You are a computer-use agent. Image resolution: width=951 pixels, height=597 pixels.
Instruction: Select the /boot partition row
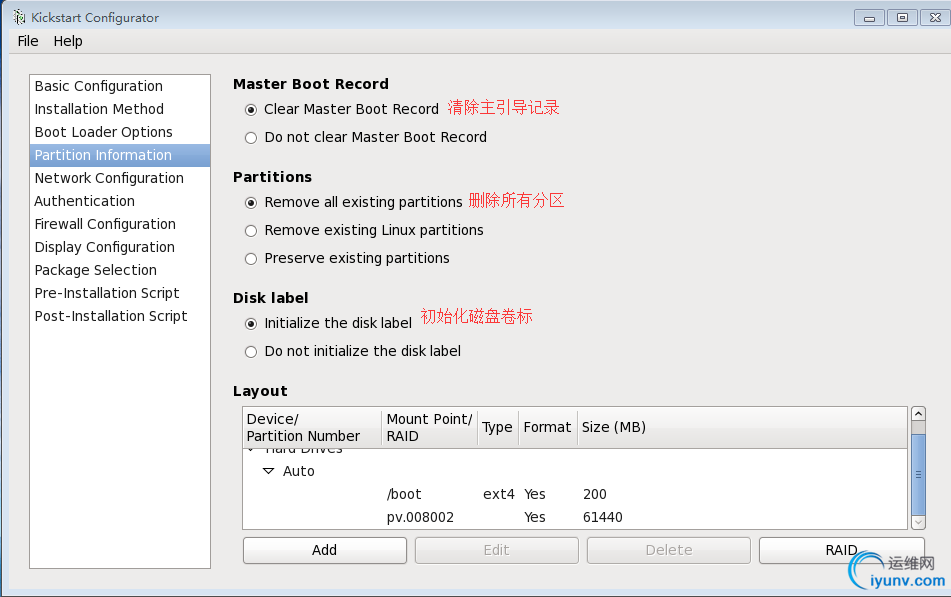coord(574,494)
